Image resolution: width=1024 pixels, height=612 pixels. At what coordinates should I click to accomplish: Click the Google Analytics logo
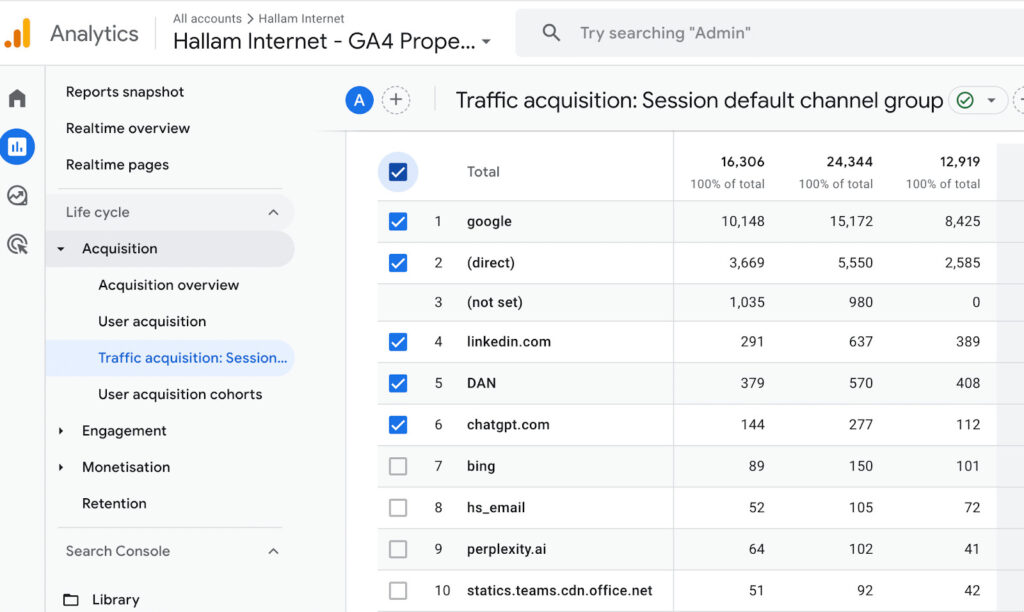pos(17,33)
